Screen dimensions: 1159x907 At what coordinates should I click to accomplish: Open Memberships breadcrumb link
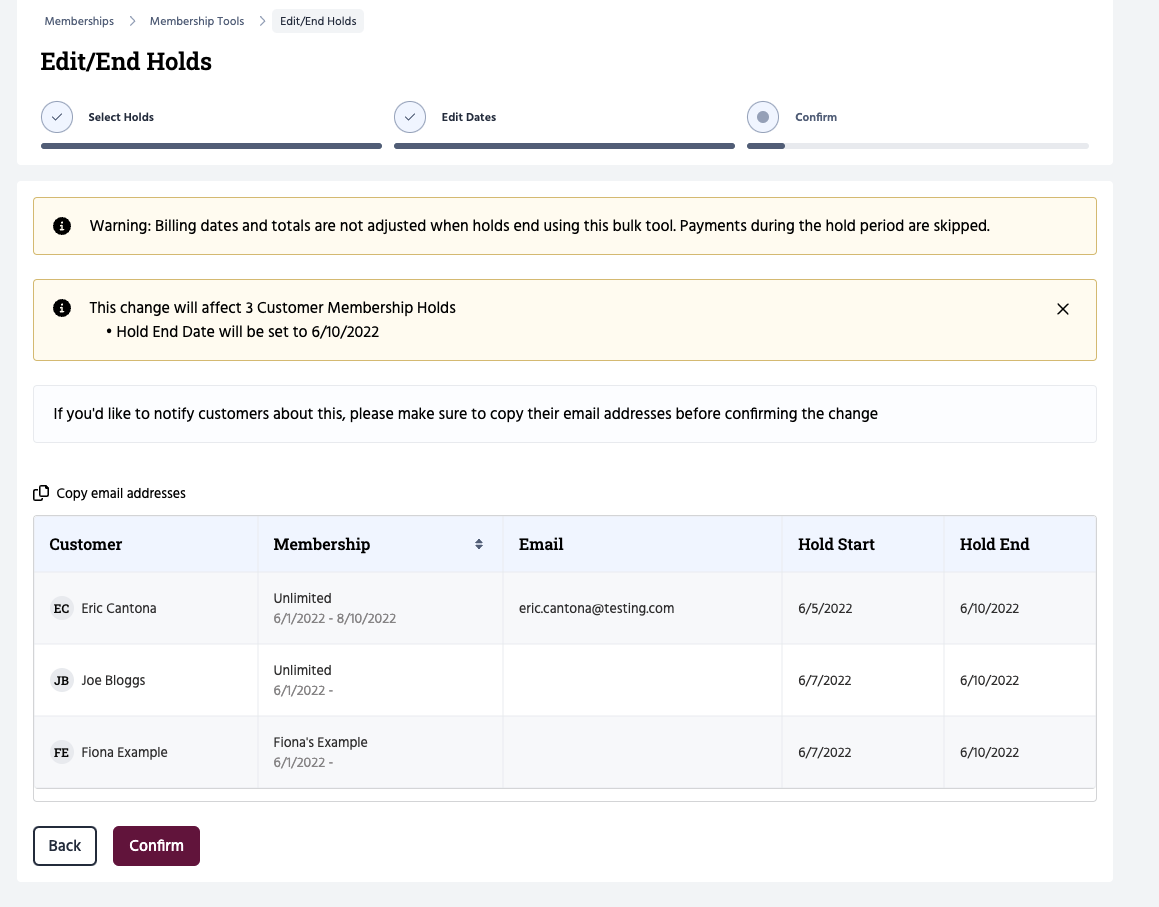79,21
